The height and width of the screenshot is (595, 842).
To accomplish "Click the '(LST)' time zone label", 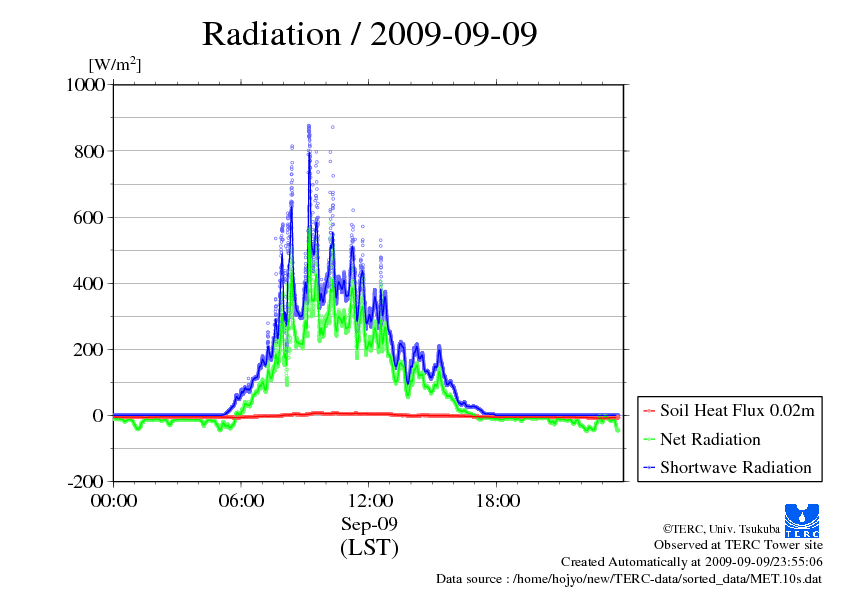I will point(369,548).
